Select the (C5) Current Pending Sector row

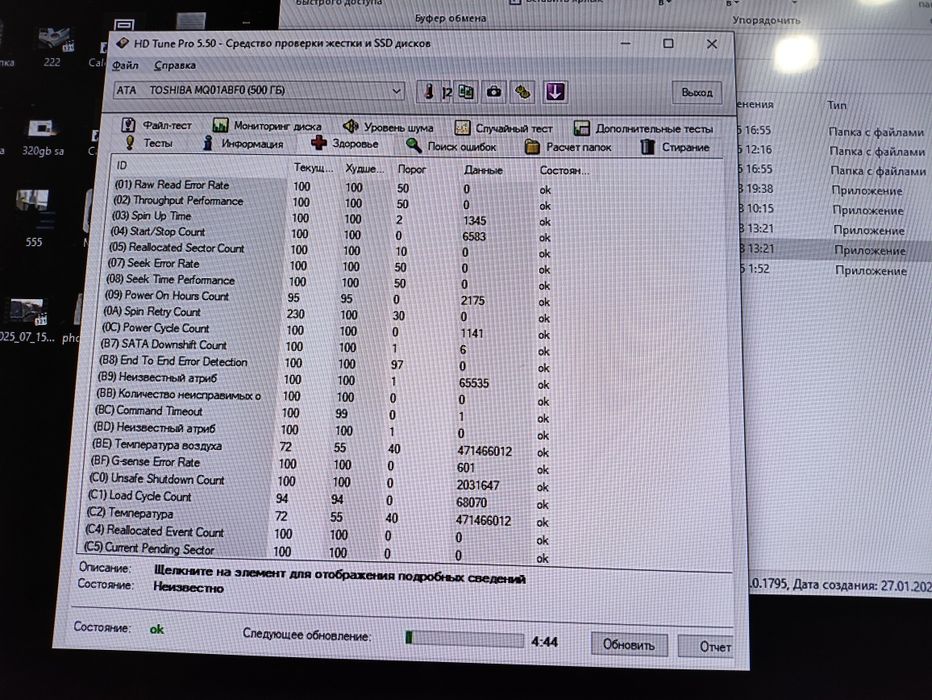point(317,552)
